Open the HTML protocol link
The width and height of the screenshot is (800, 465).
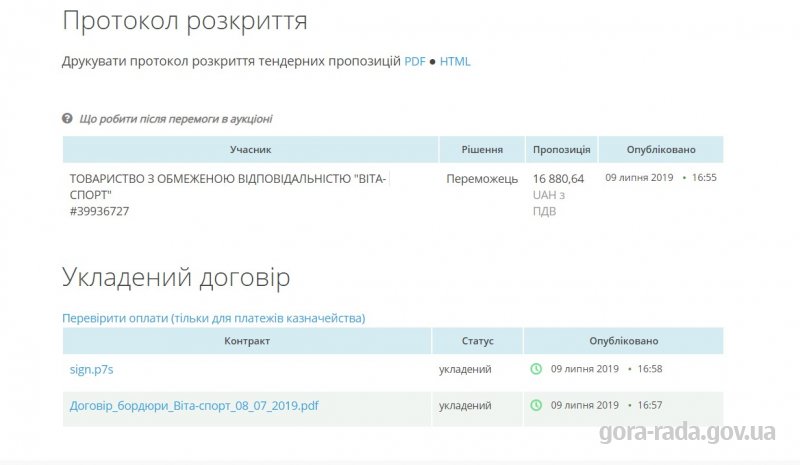(455, 61)
